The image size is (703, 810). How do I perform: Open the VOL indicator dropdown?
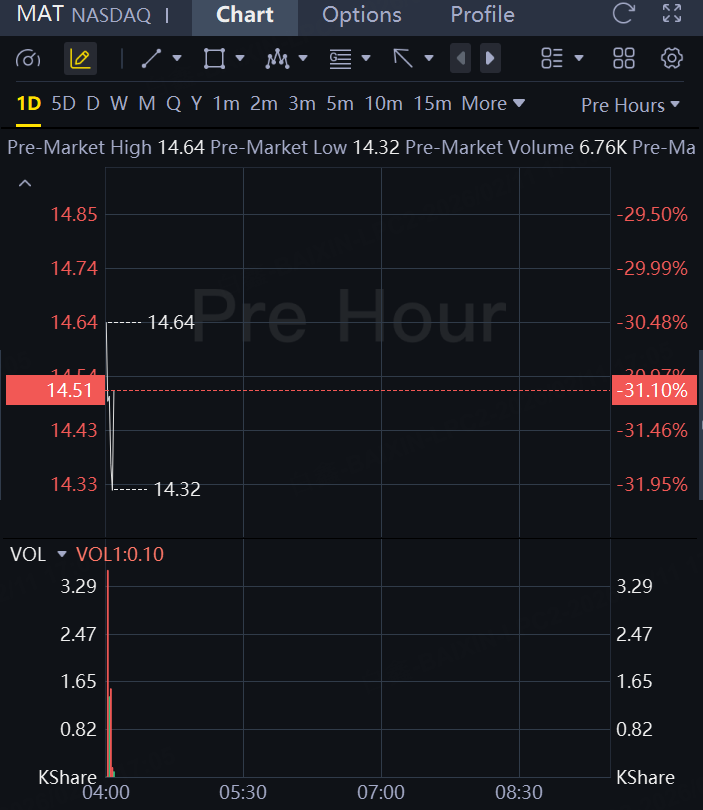point(61,554)
